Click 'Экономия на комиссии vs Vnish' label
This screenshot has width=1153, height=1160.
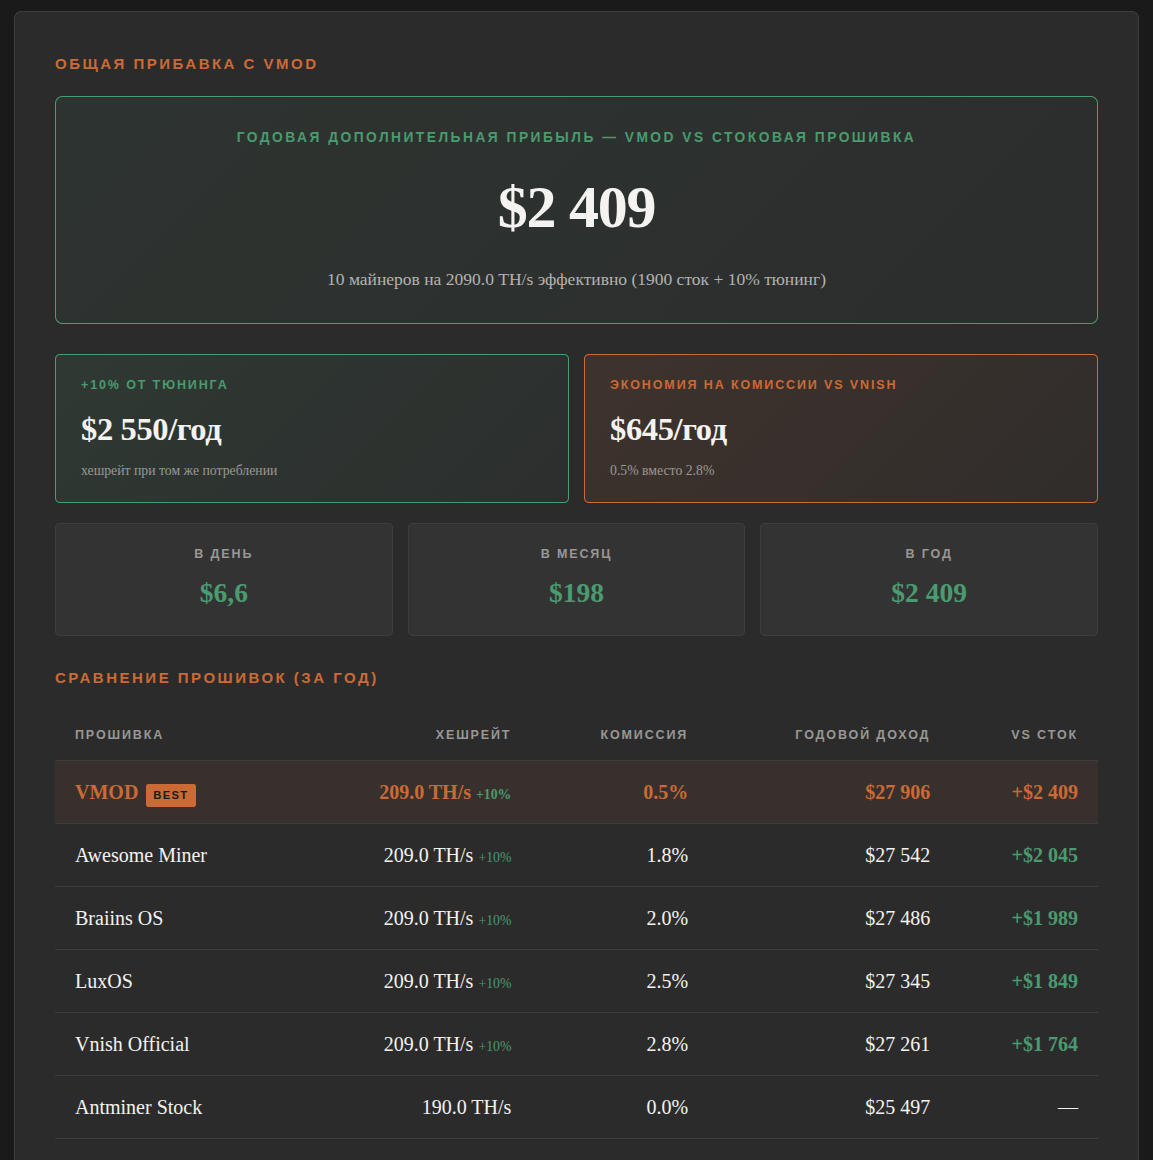[753, 385]
